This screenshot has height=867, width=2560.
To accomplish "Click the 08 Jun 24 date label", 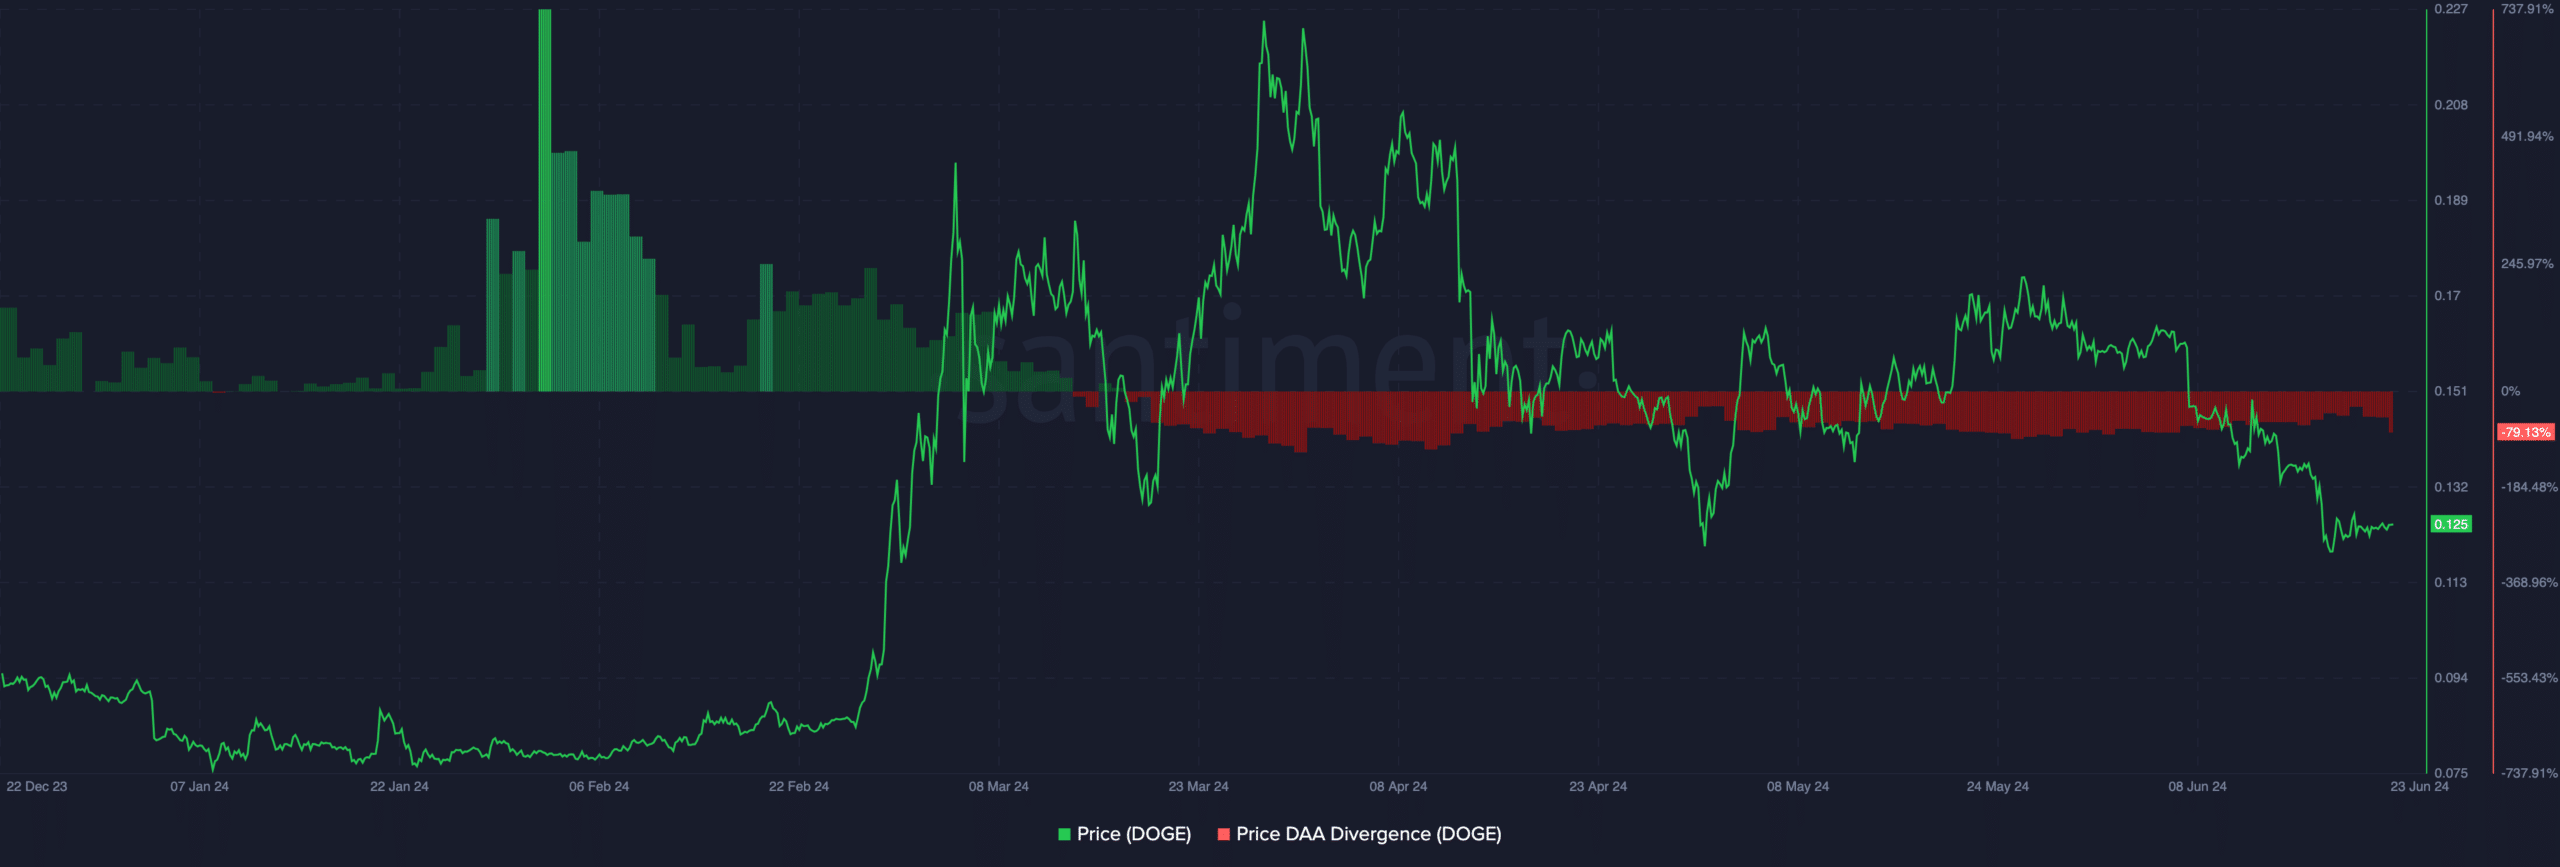I will pos(2197,787).
